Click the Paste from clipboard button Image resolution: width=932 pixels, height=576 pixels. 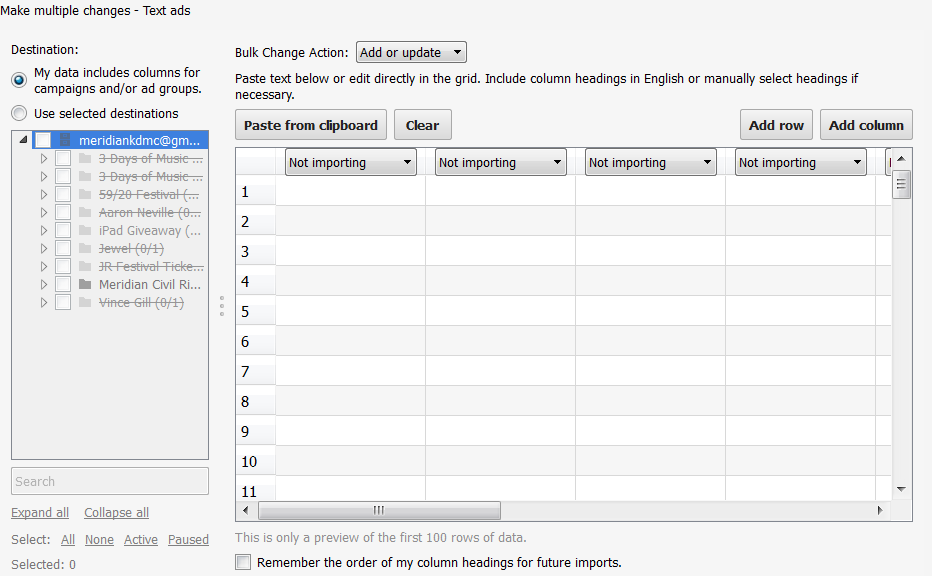[x=310, y=124]
